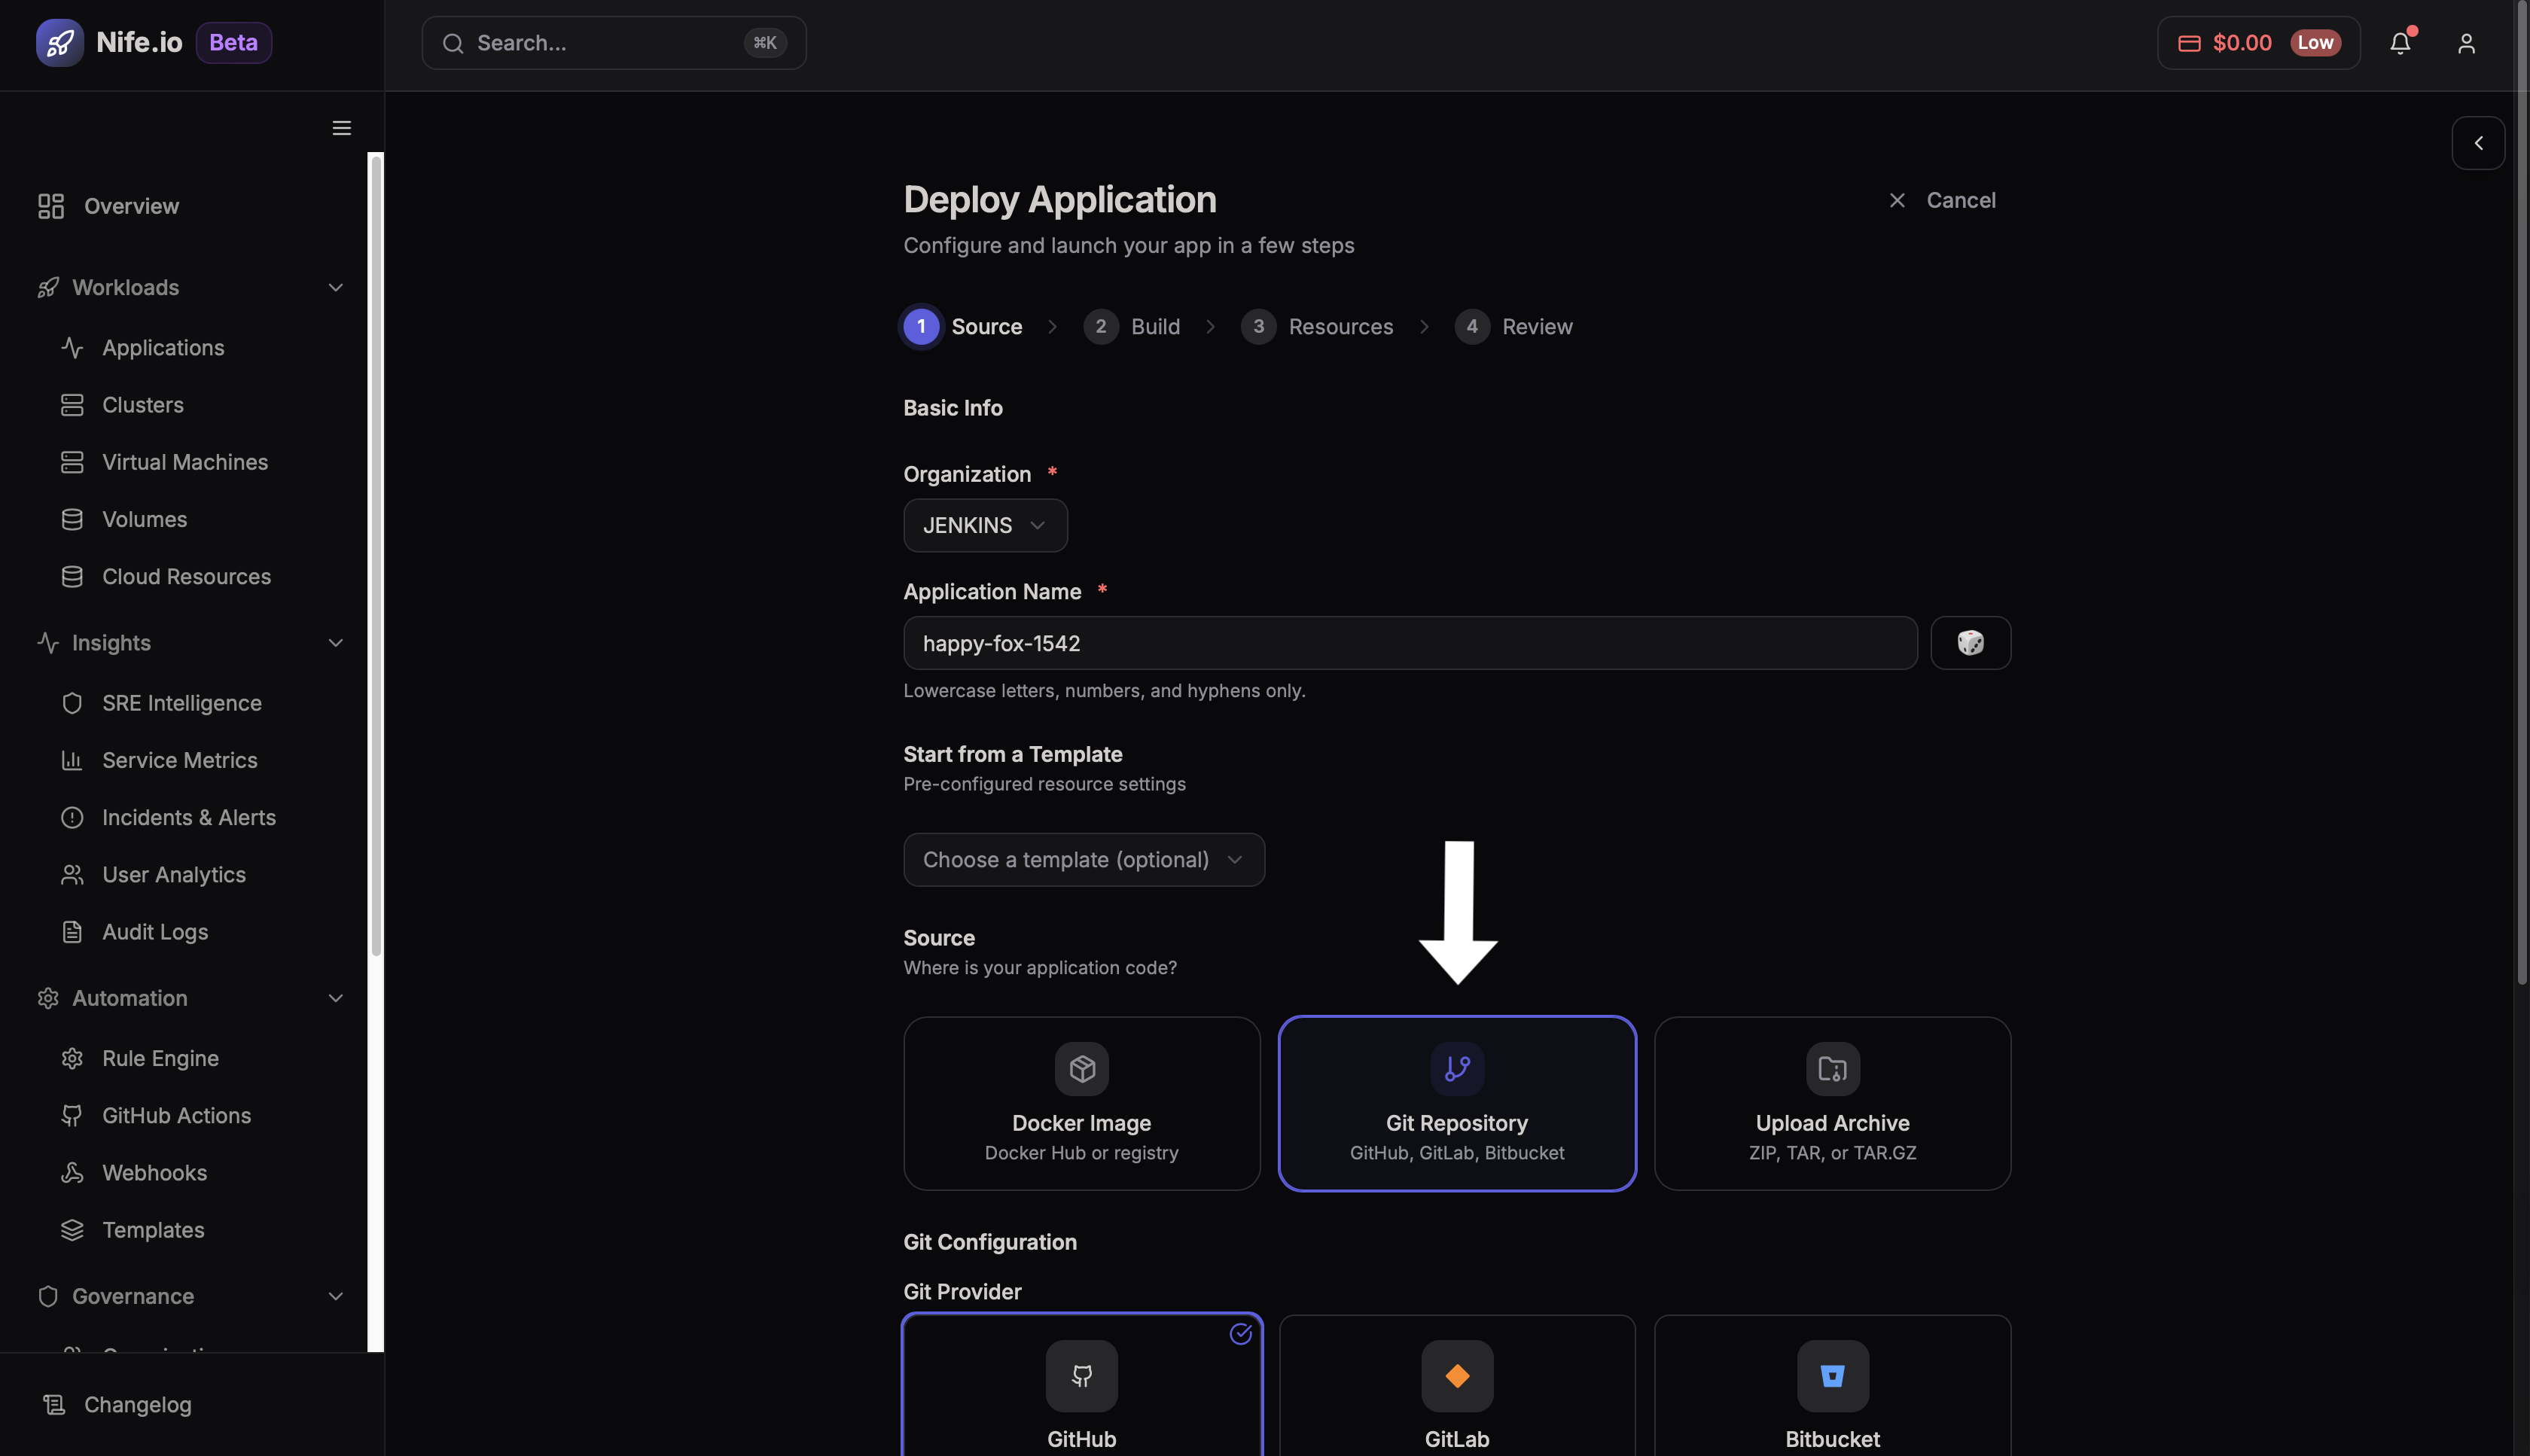Open the user account icon
Viewport: 2530px width, 1456px height.
(x=2466, y=43)
